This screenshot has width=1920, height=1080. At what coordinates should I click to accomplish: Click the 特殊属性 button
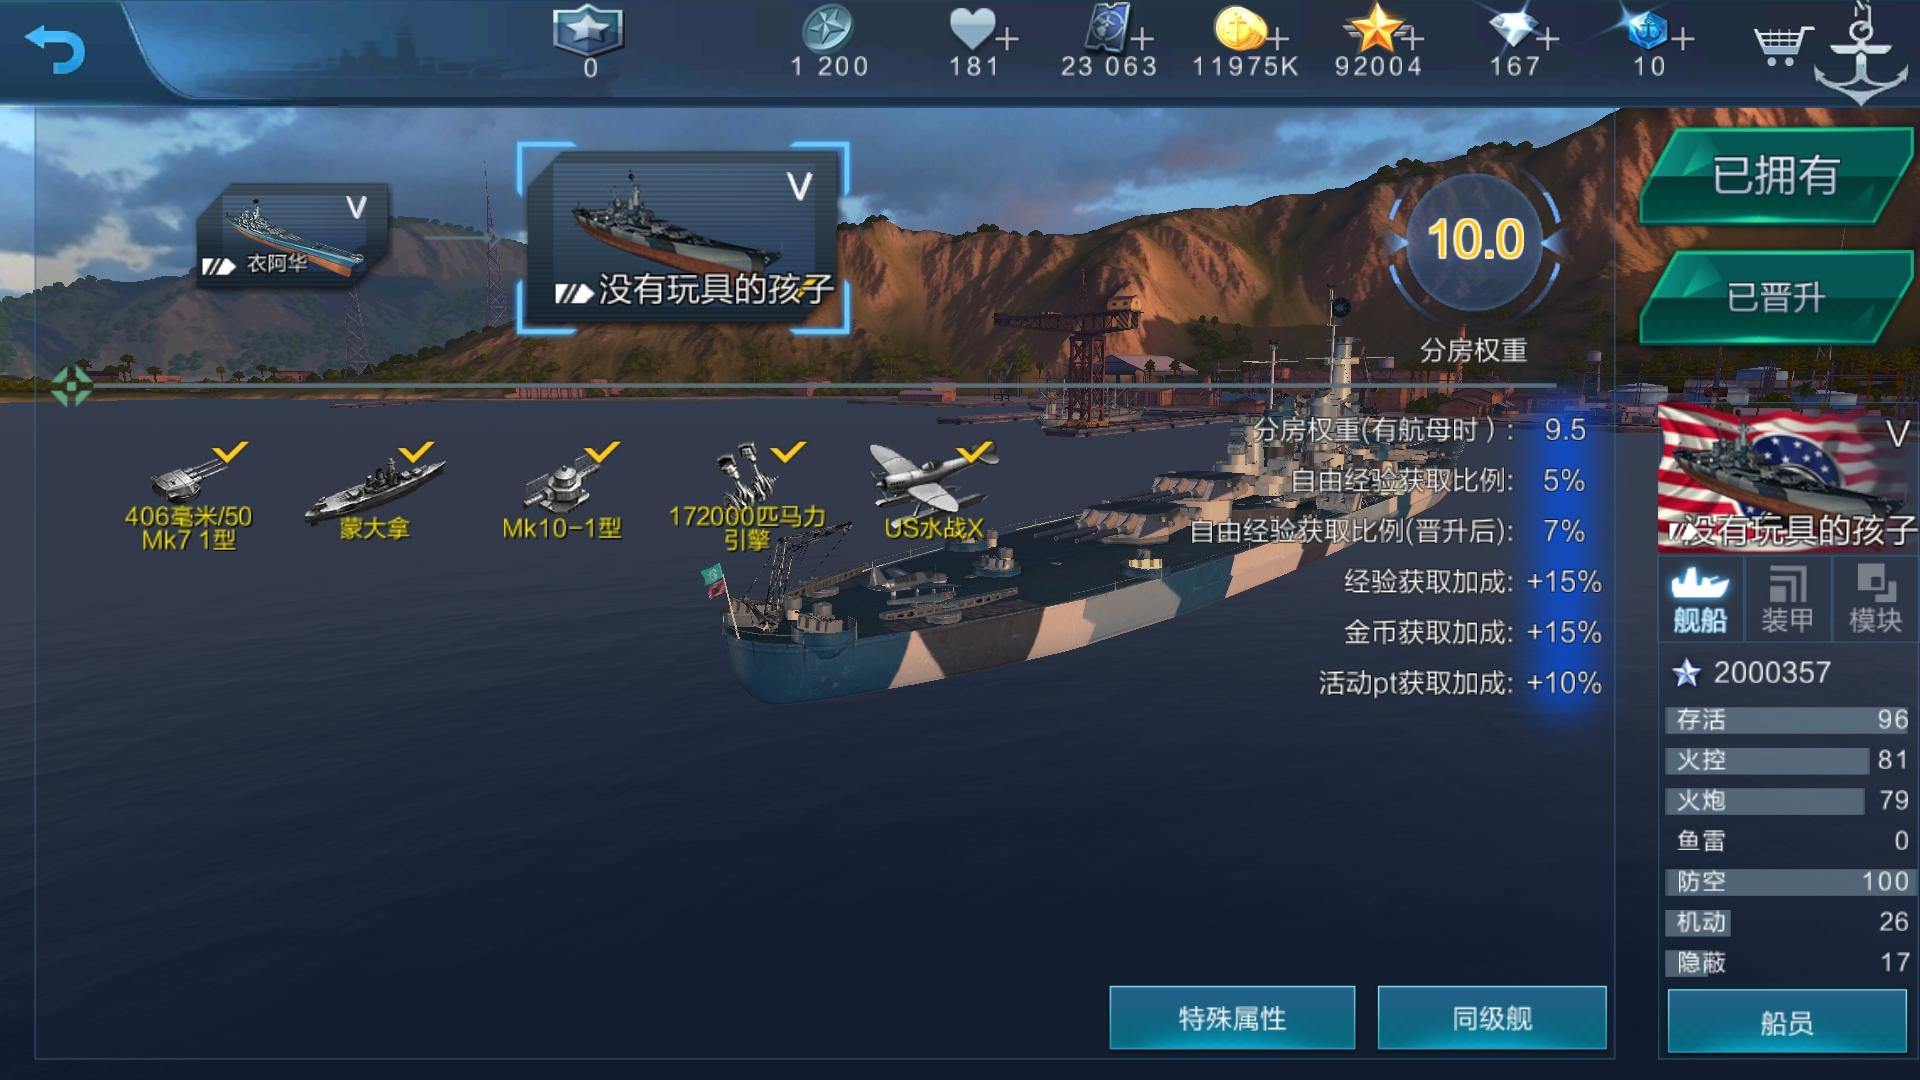[x=1232, y=1018]
